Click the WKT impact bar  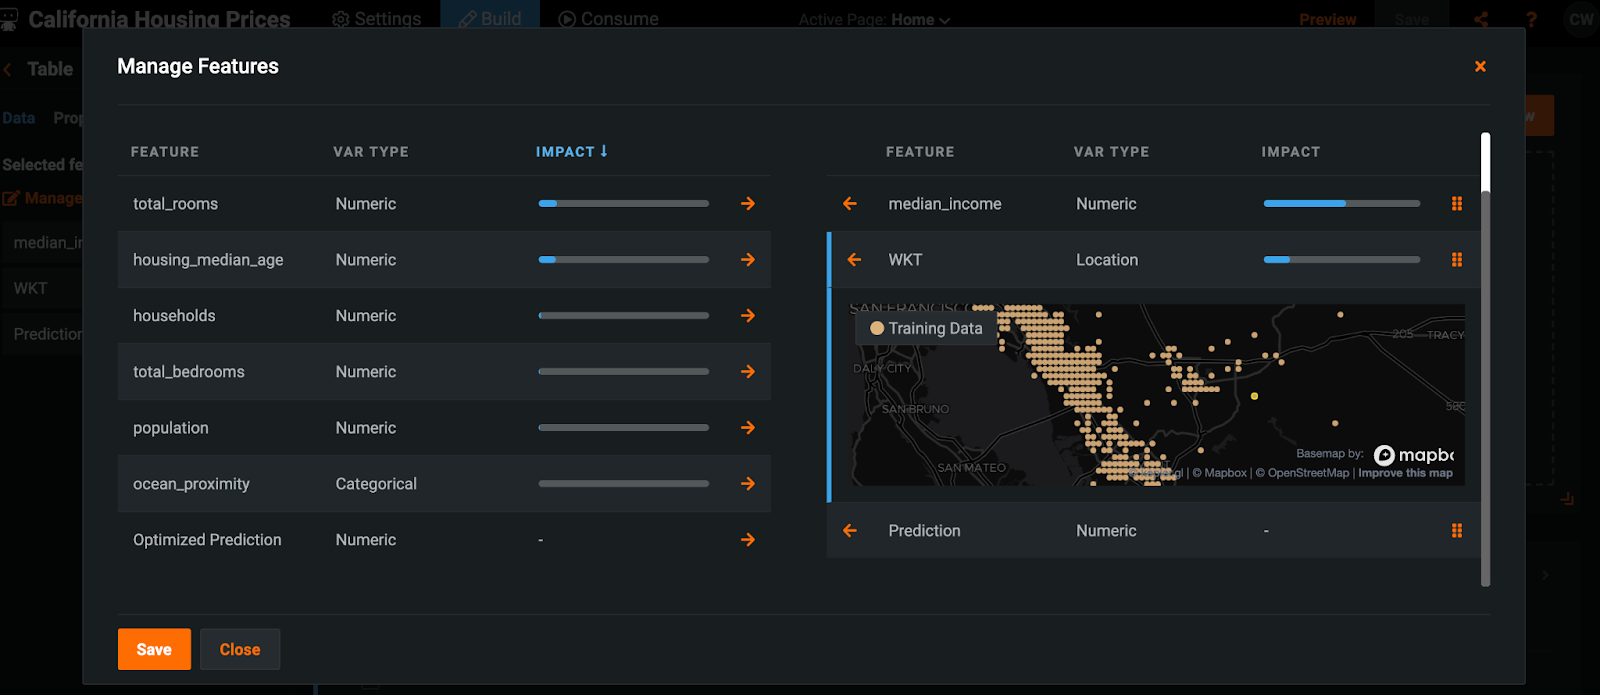(1341, 259)
